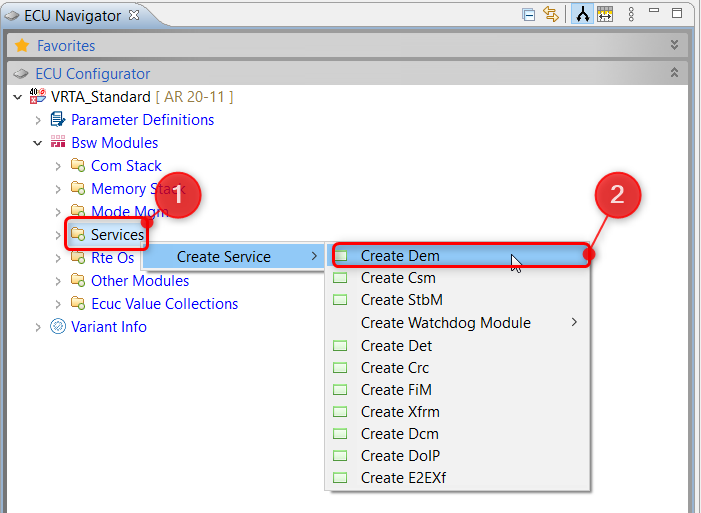Click the VRTA_Standard project icon
This screenshot has height=513, width=701.
point(38,96)
